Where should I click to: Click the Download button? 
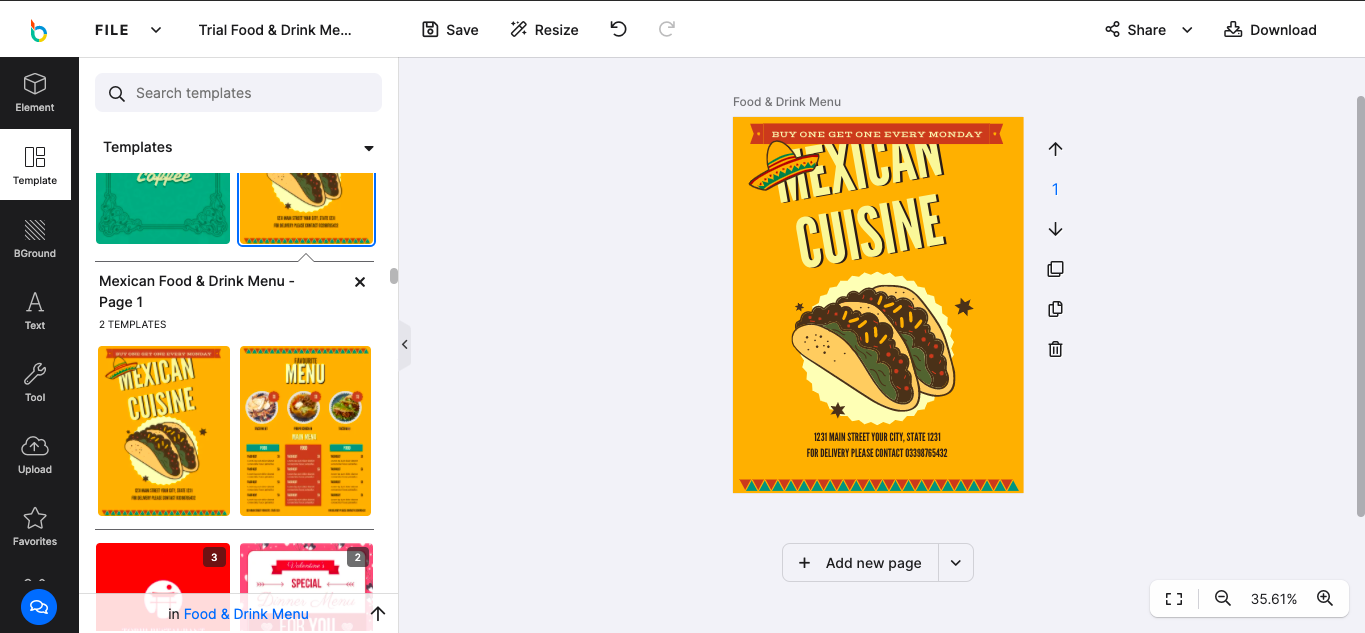1270,30
